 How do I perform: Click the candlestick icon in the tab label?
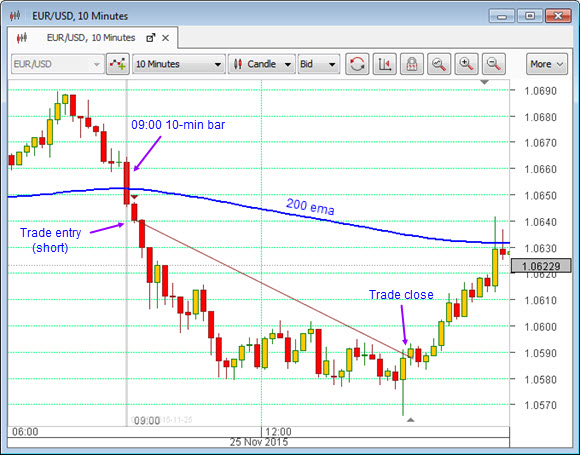pyautogui.click(x=22, y=38)
